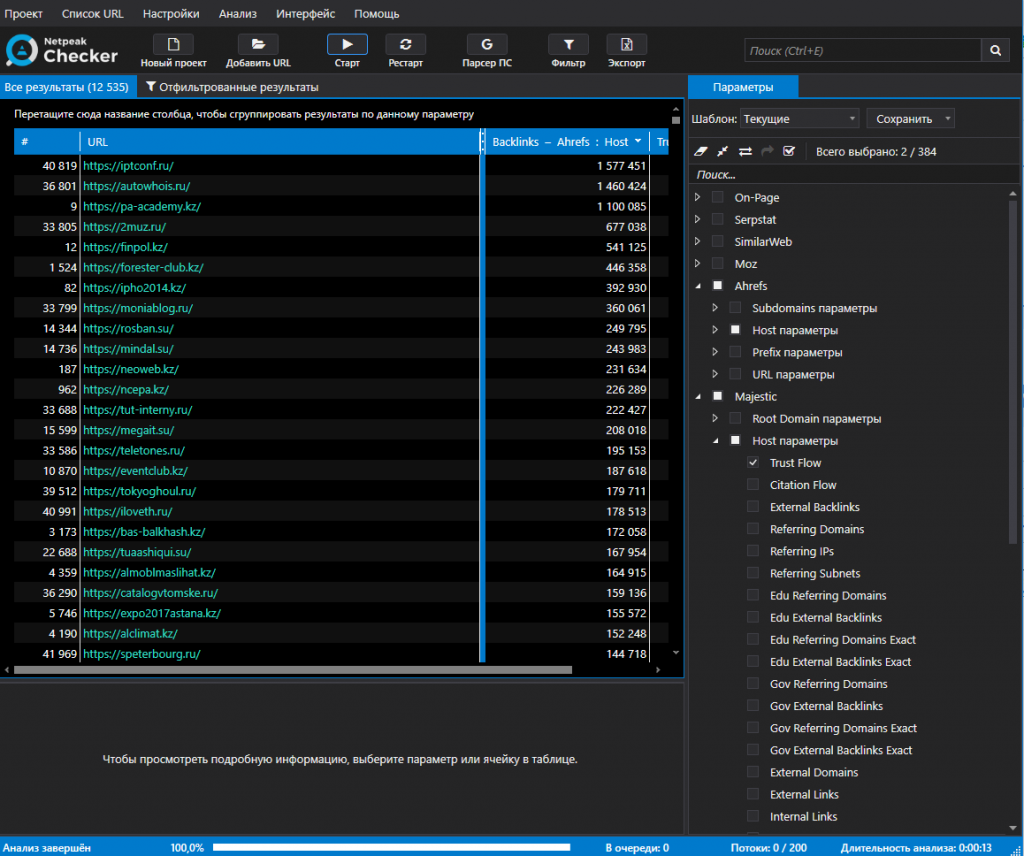Click the Новый проект toolbar icon
The width and height of the screenshot is (1024, 856).
pos(173,44)
